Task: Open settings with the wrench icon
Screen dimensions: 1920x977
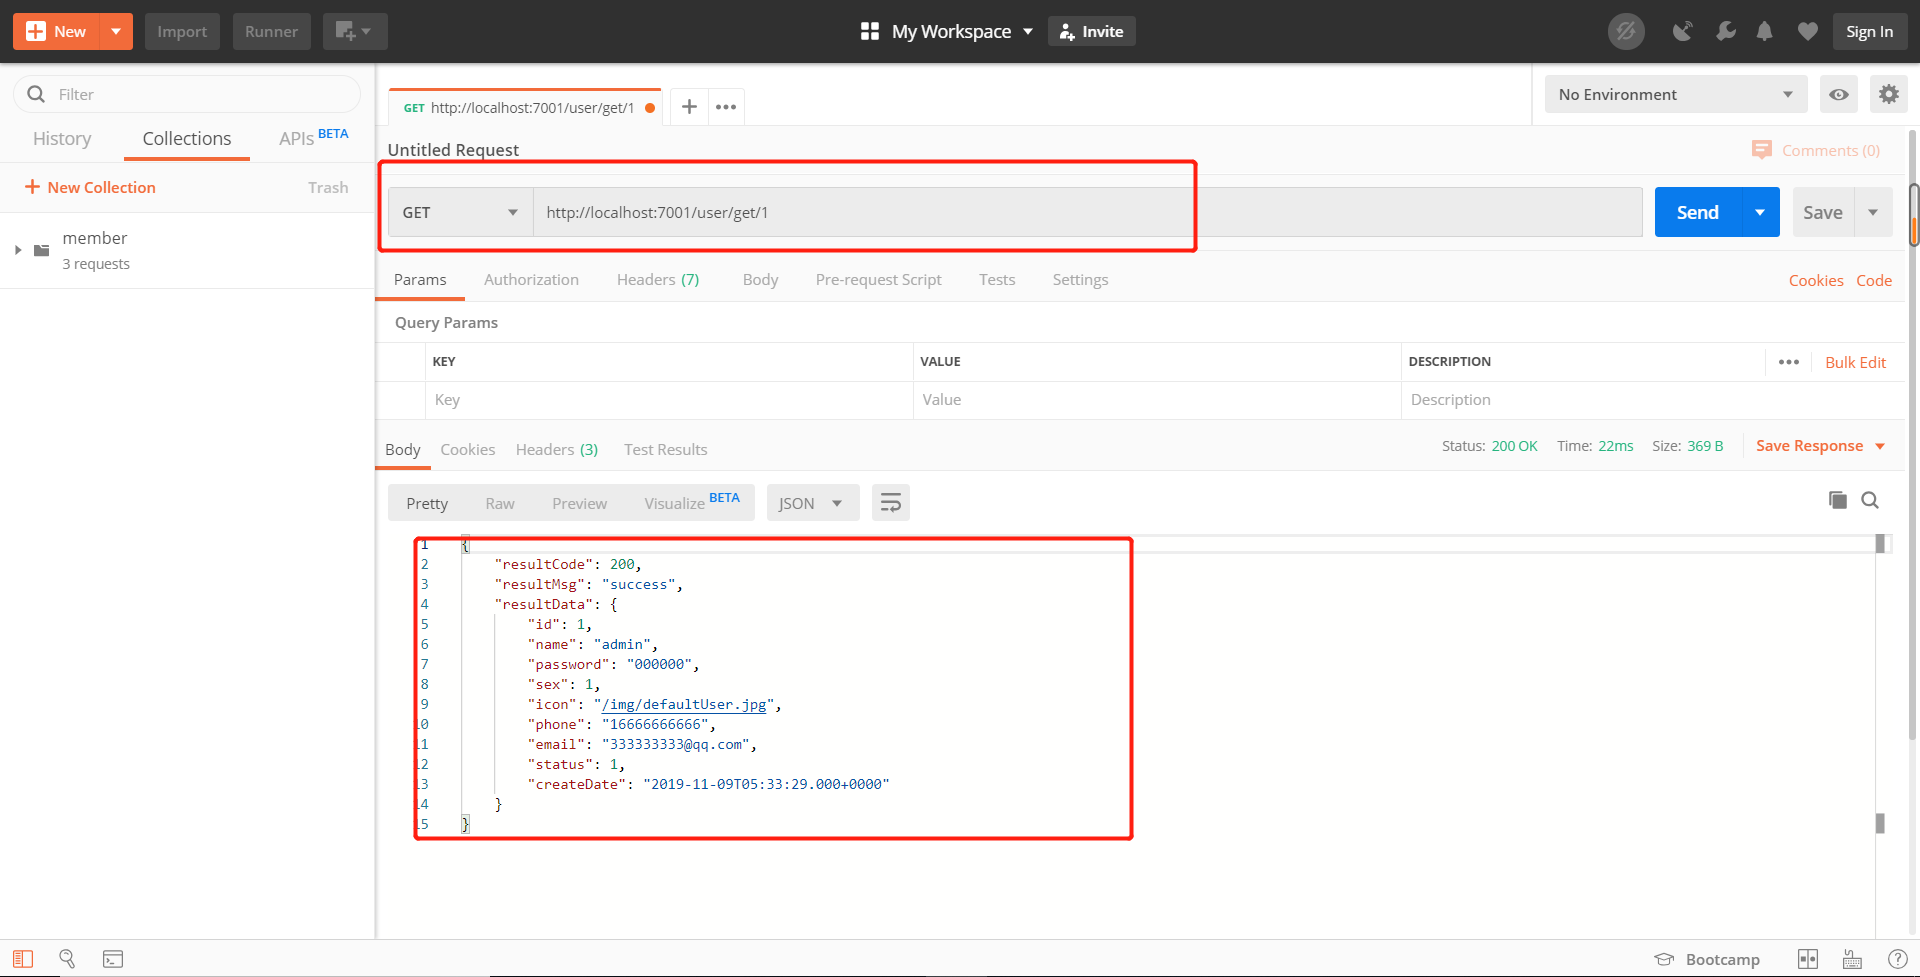Action: coord(1725,32)
